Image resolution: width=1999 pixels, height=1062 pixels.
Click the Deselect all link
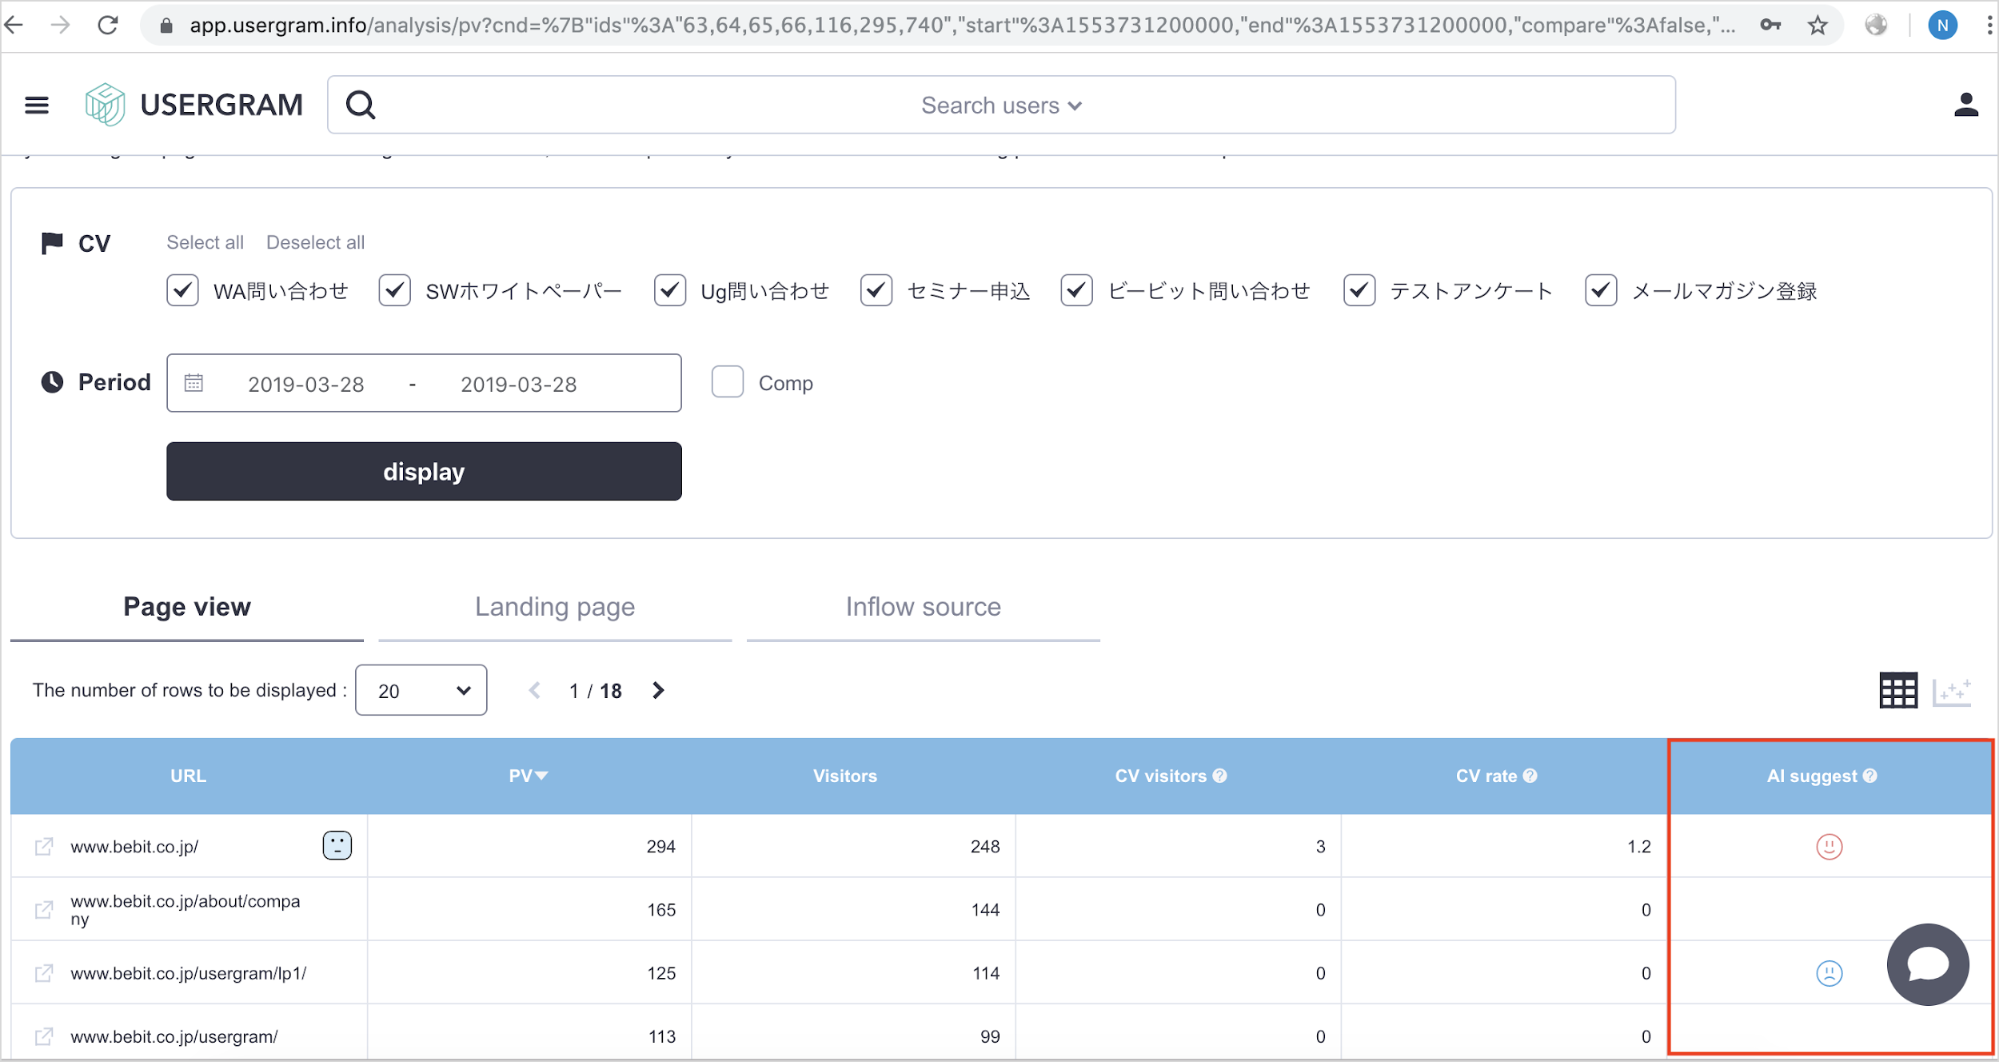(x=315, y=242)
